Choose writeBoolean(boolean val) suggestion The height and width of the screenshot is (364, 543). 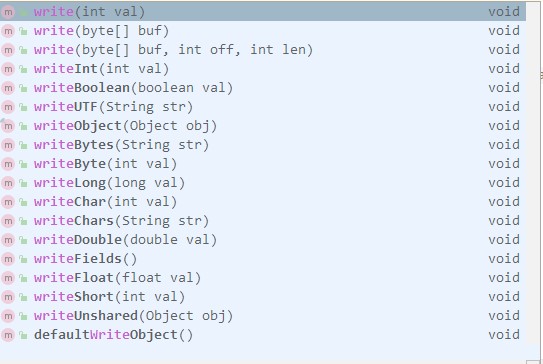(x=263, y=88)
